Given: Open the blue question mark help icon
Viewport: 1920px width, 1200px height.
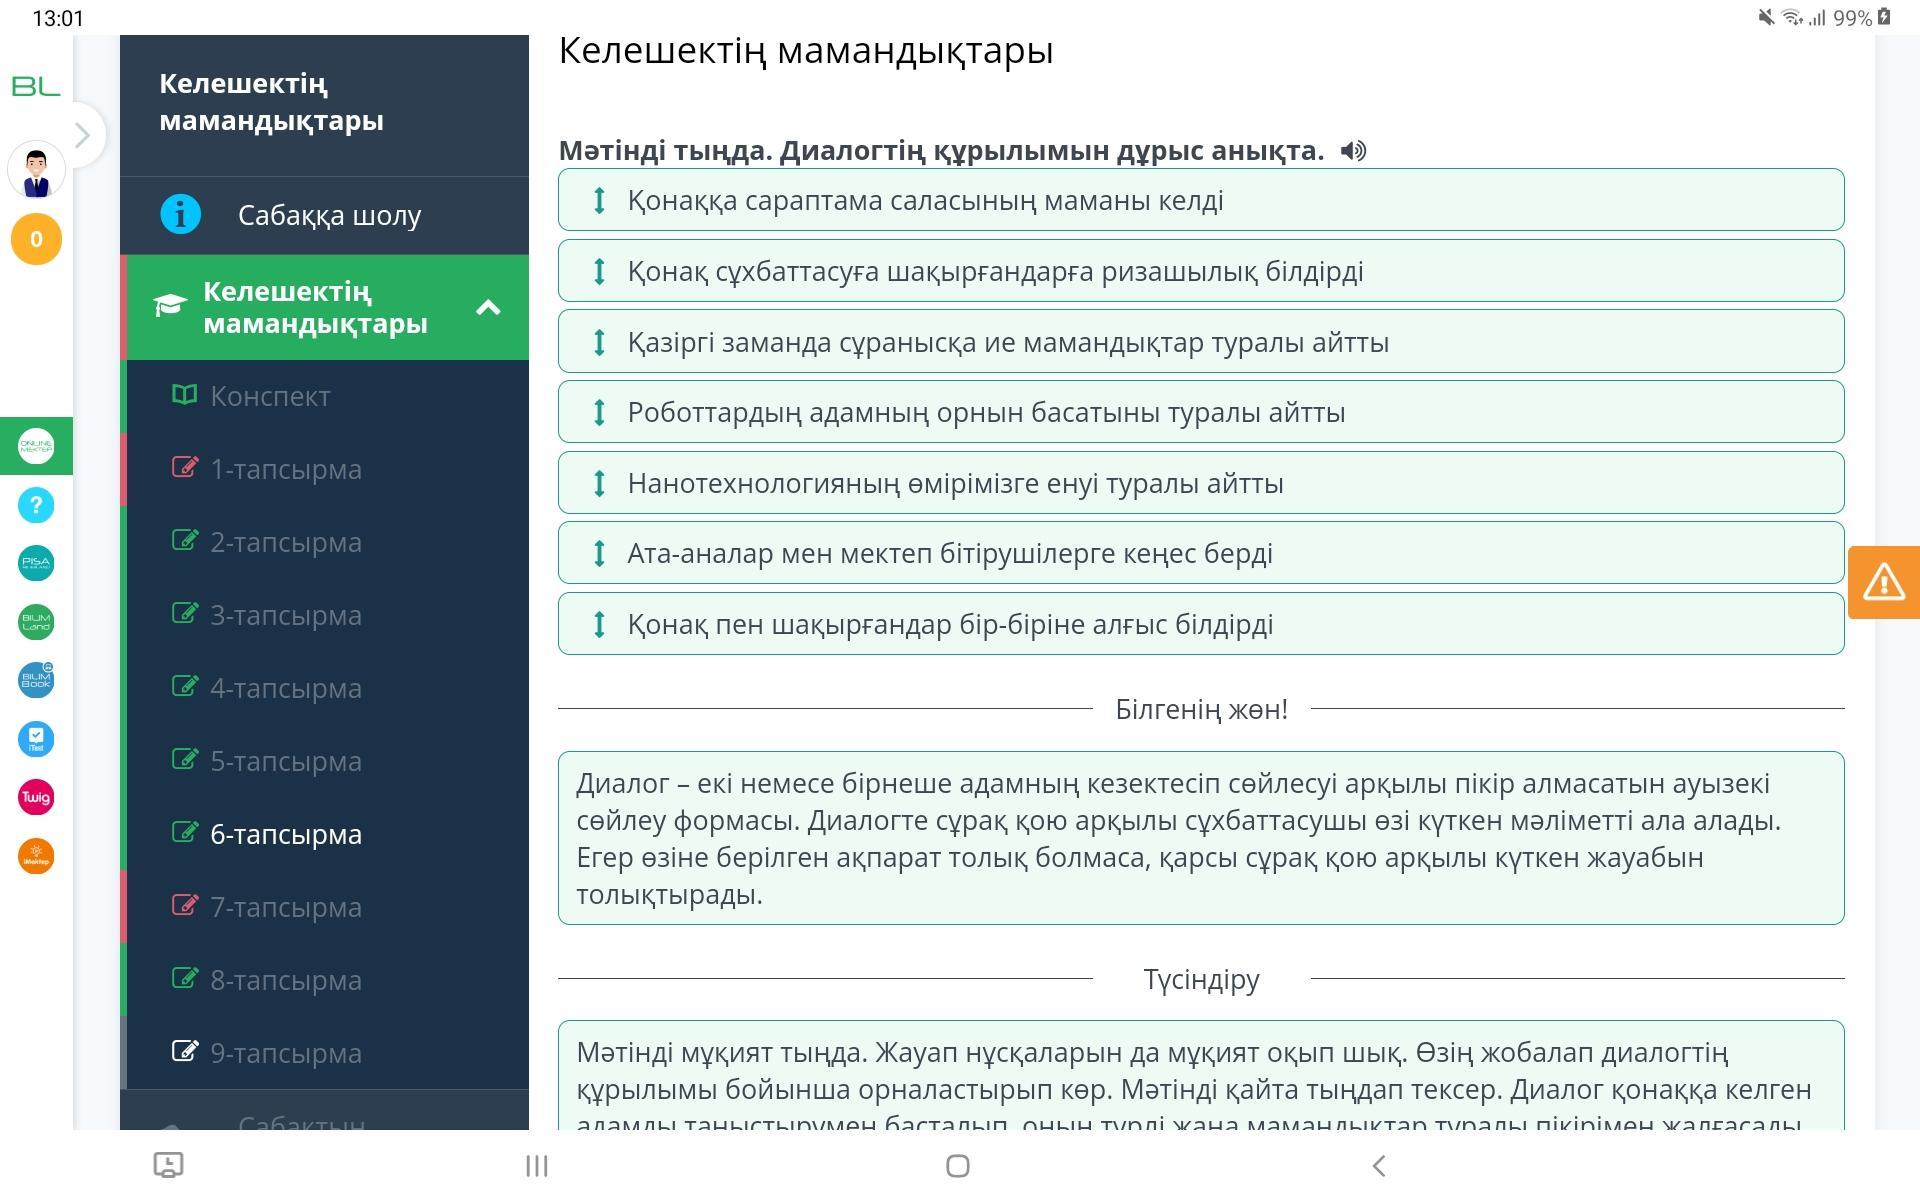Looking at the screenshot, I should tap(36, 505).
